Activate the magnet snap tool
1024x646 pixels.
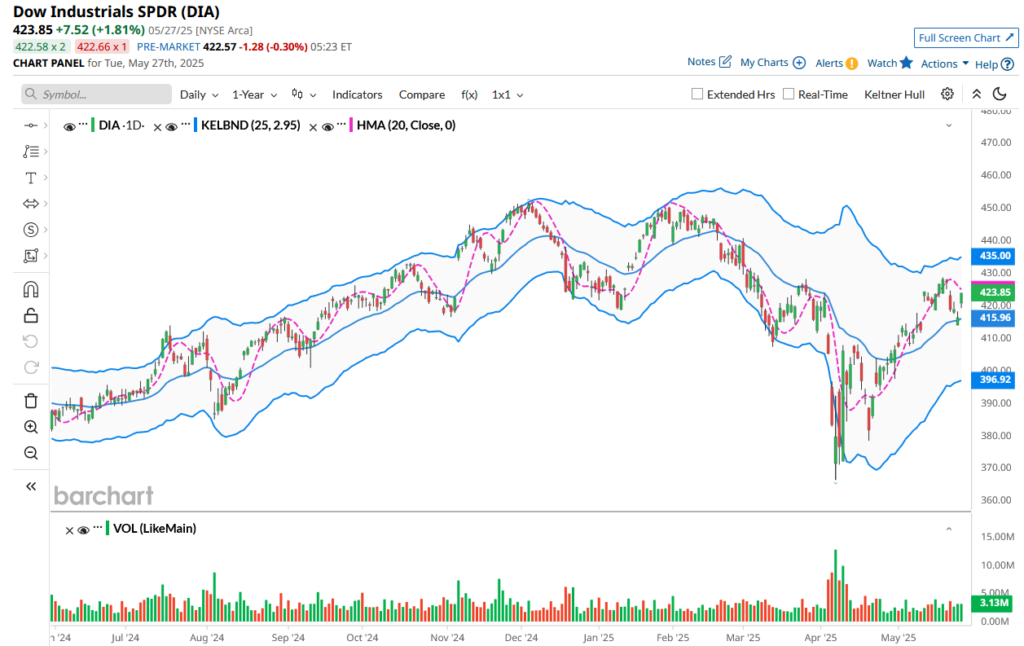30,290
